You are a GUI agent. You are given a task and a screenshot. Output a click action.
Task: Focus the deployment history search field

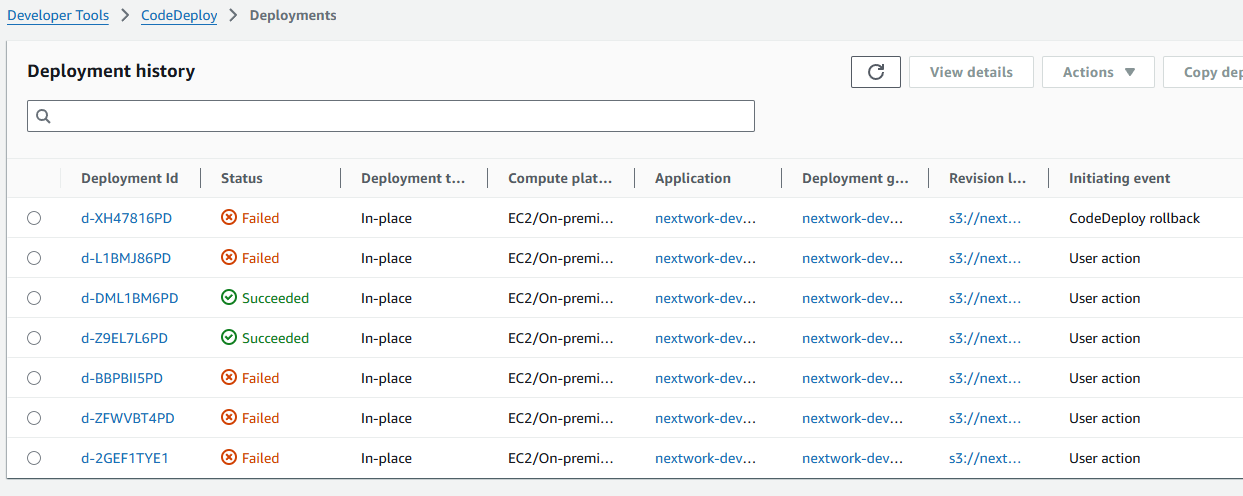tap(391, 116)
